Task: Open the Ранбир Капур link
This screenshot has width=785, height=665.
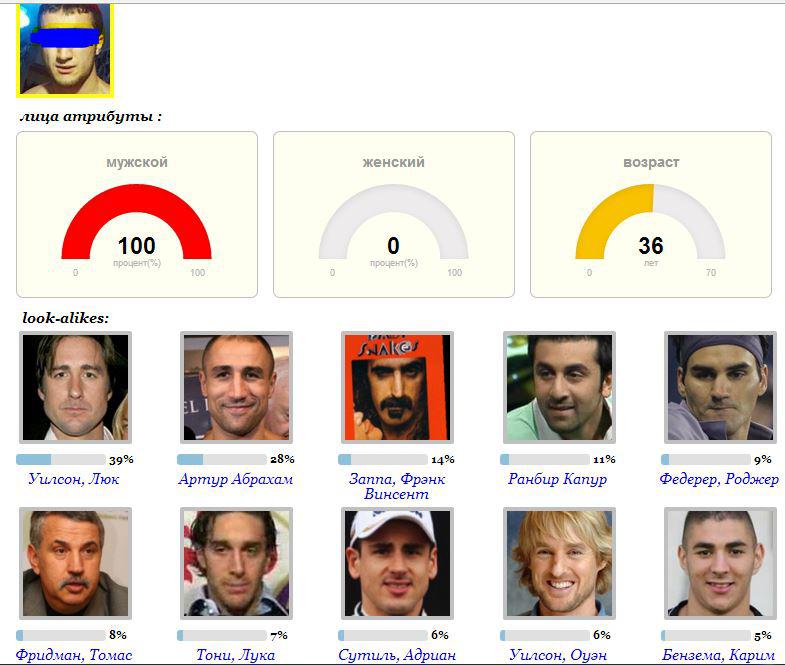Action: (x=557, y=479)
